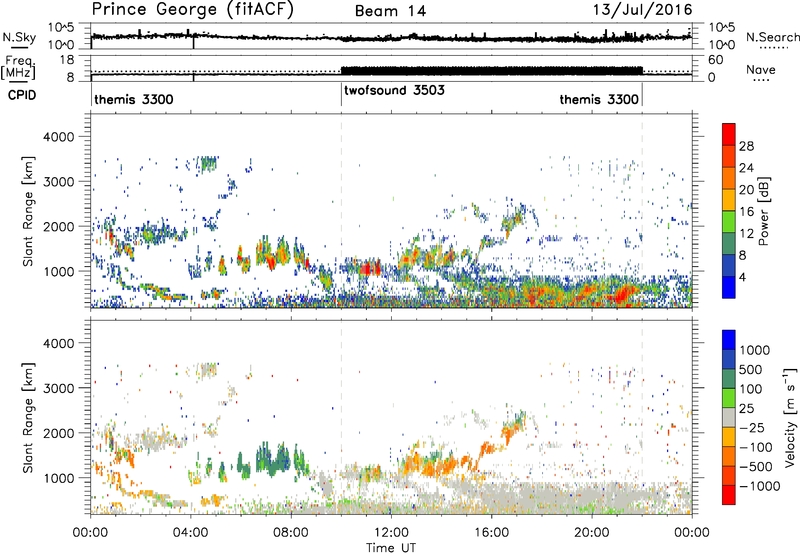Click the '1000' tick on the velocity colorbar

click(754, 350)
